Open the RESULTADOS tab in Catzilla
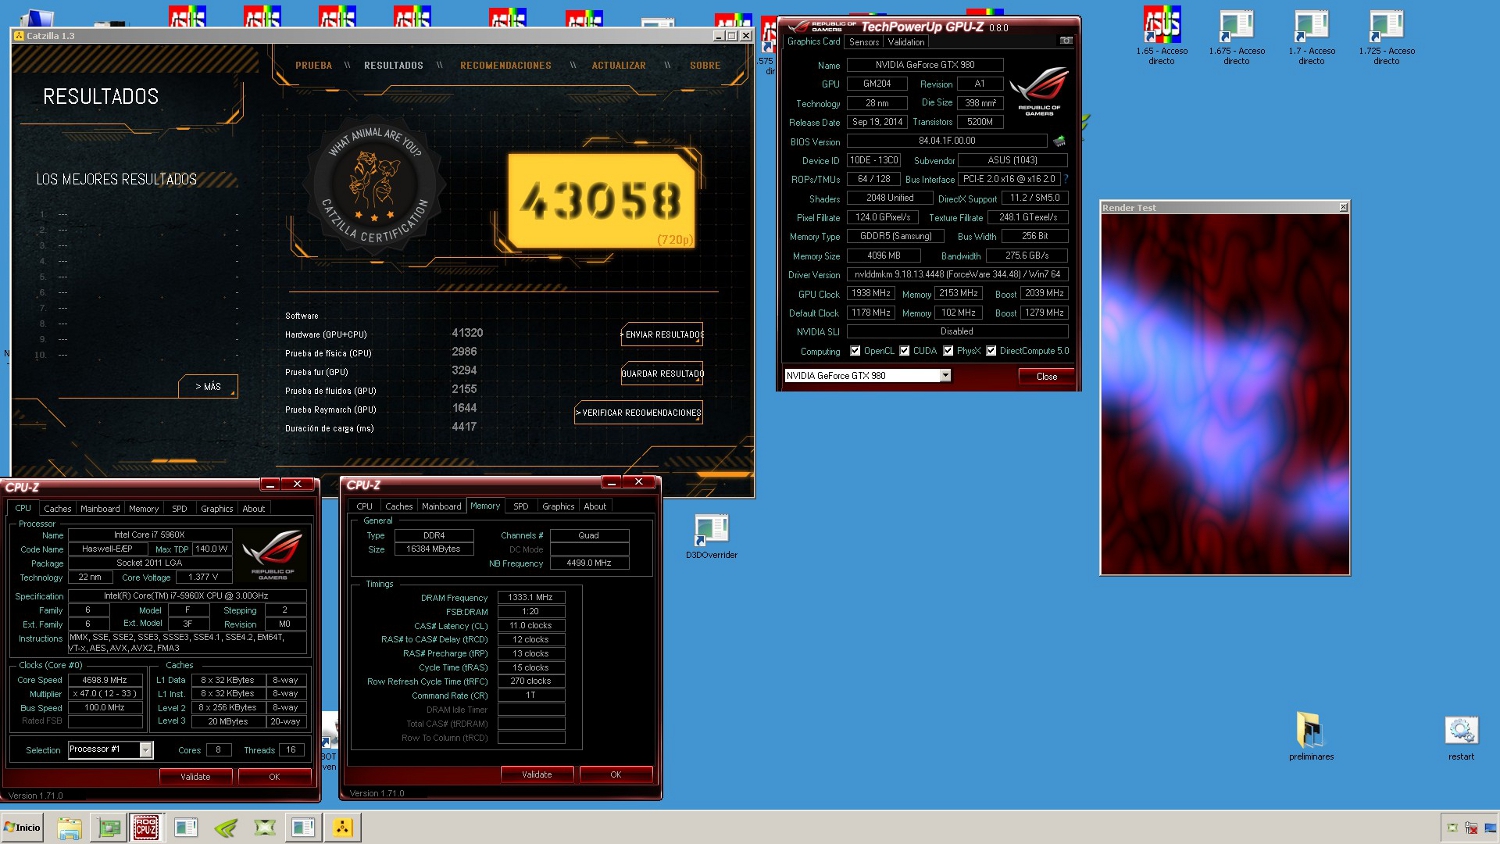This screenshot has width=1500, height=844. click(393, 65)
